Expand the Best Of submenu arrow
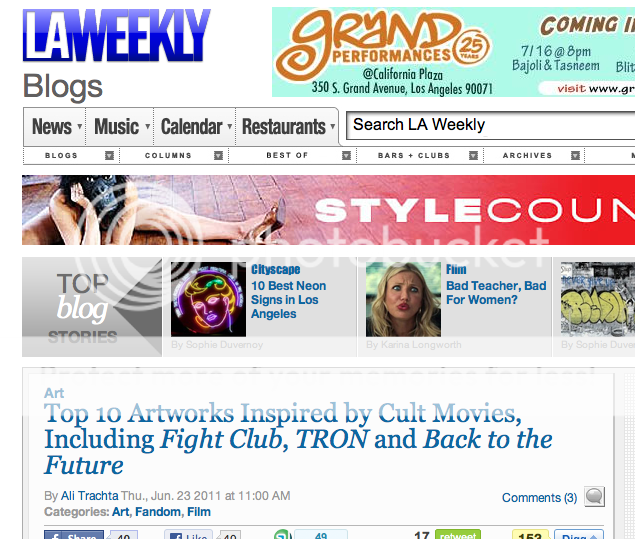The image size is (635, 539). click(x=346, y=156)
